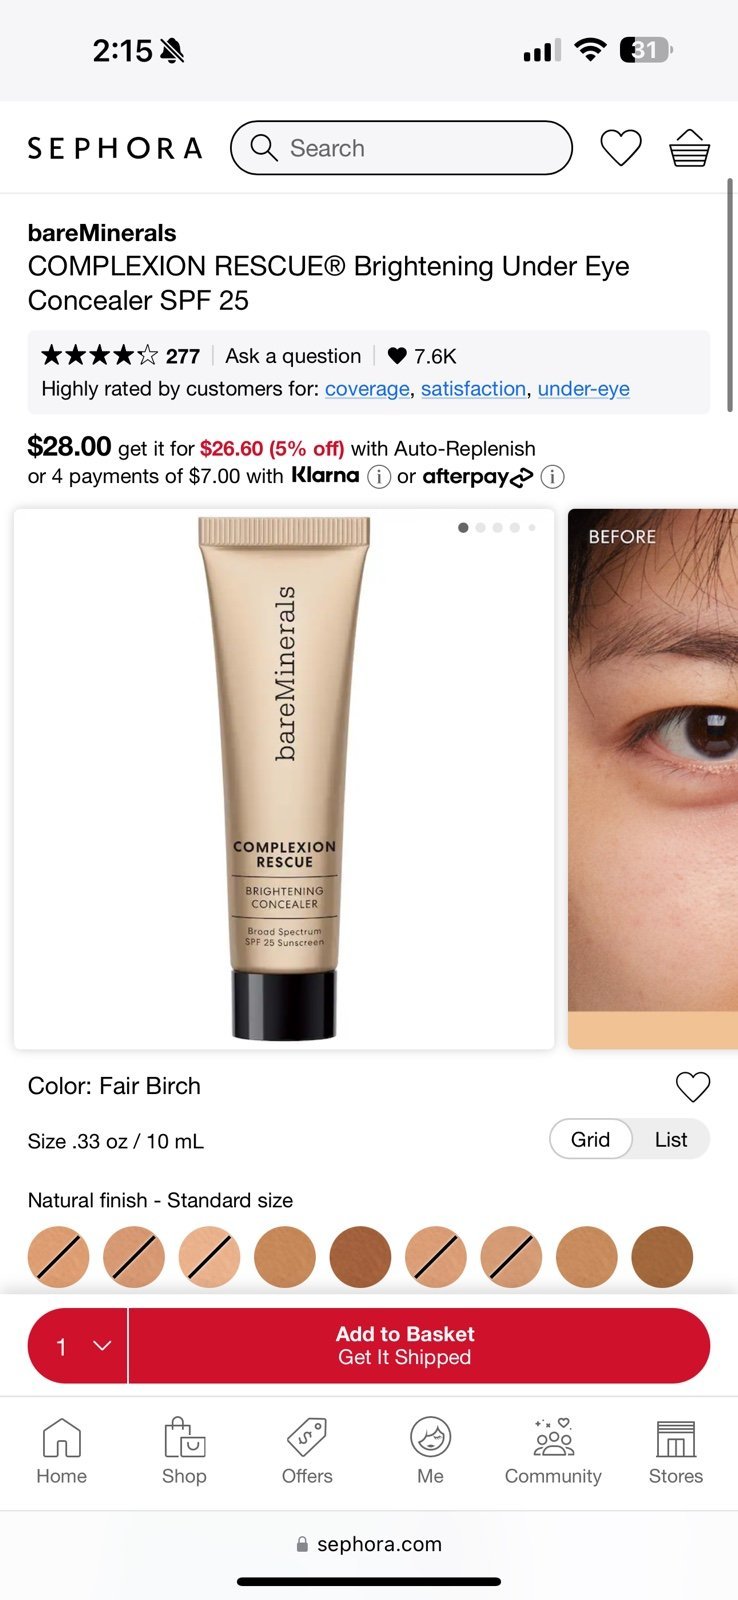Open the coverage rating link
Viewport: 738px width, 1600px height.
367,389
